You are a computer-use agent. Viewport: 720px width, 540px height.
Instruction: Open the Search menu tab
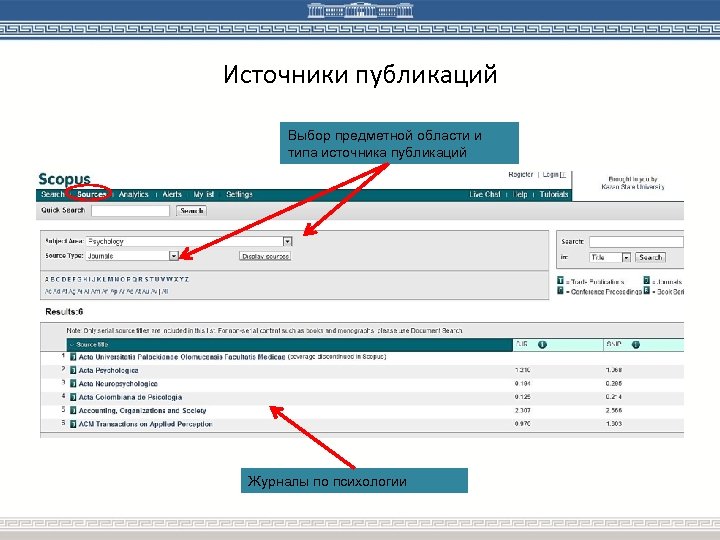click(52, 194)
